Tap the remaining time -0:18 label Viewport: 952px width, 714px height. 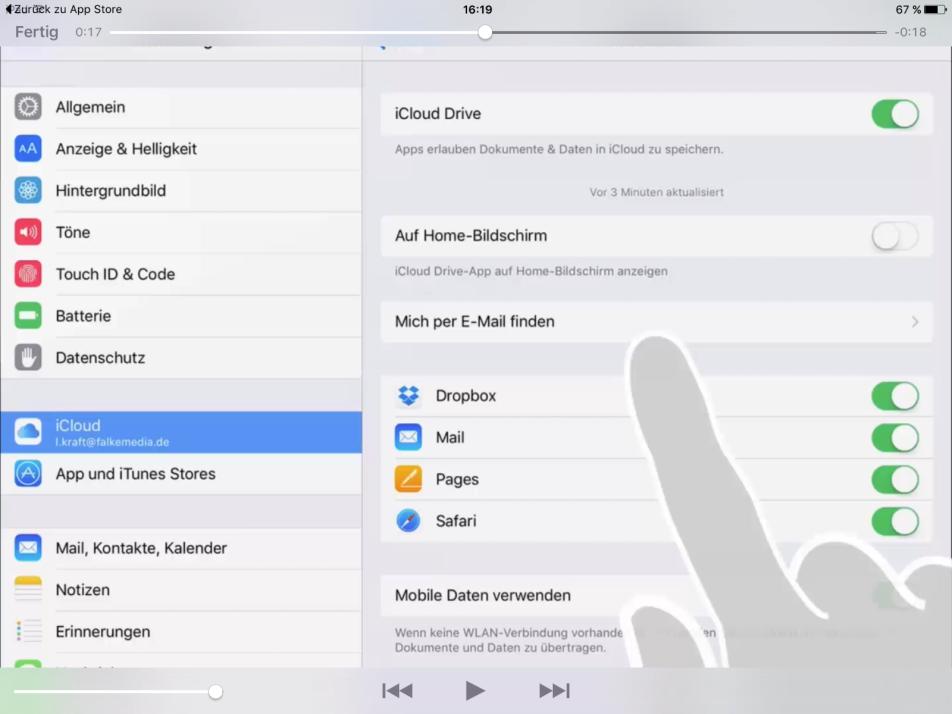(910, 32)
